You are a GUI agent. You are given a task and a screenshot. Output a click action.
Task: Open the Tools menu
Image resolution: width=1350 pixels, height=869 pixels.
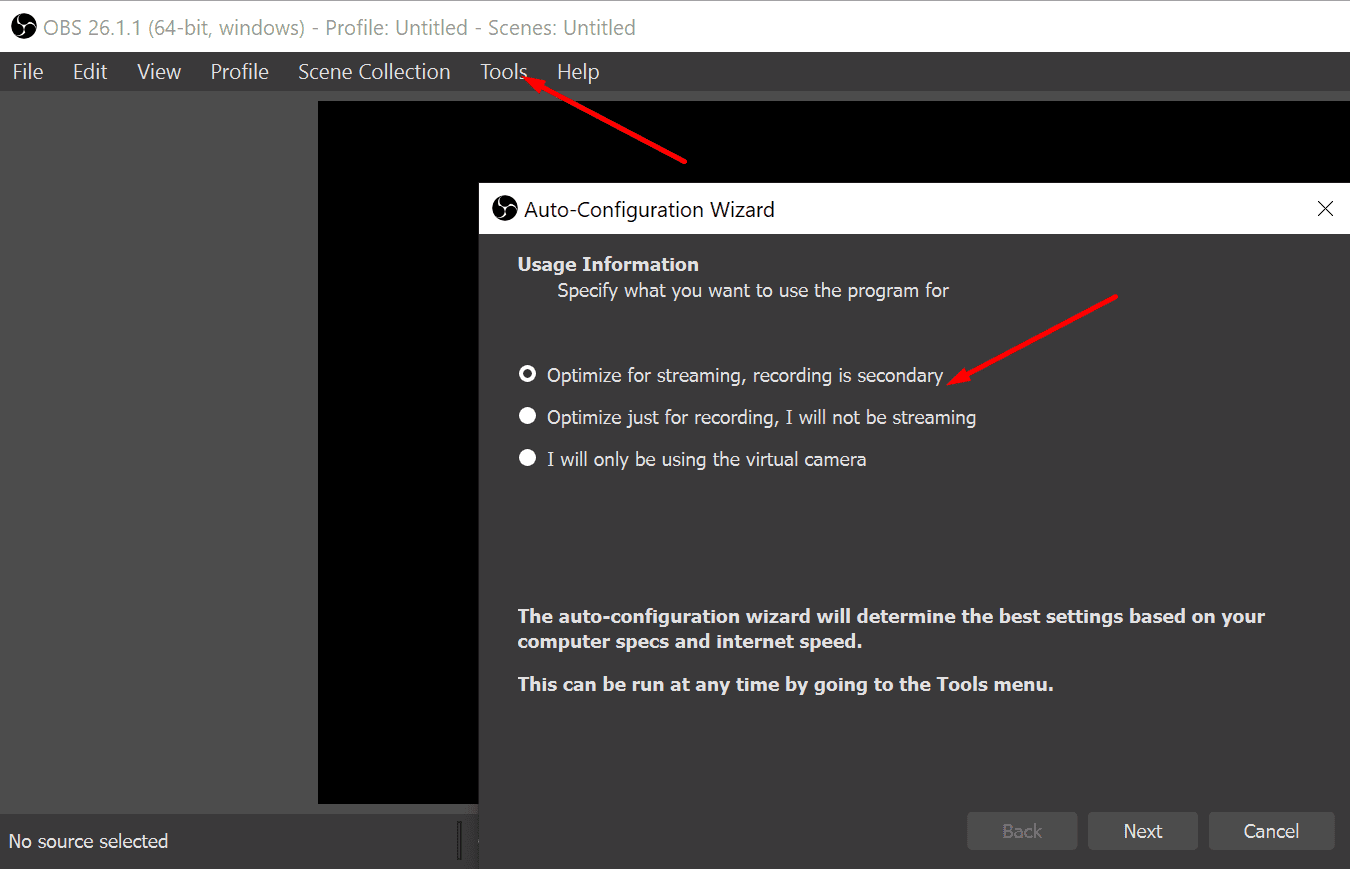pyautogui.click(x=504, y=72)
